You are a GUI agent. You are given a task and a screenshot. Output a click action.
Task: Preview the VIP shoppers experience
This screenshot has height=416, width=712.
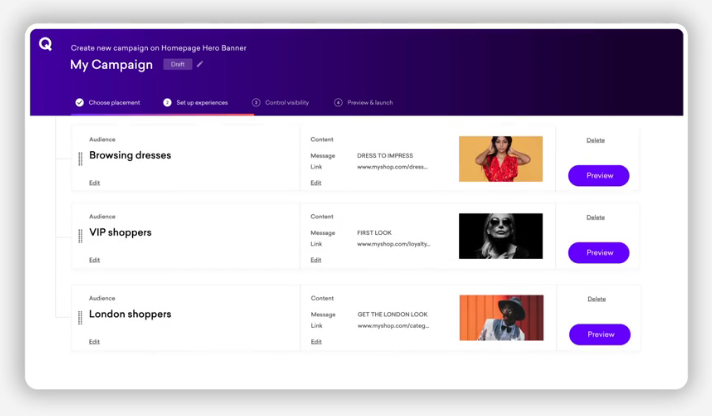coord(598,253)
